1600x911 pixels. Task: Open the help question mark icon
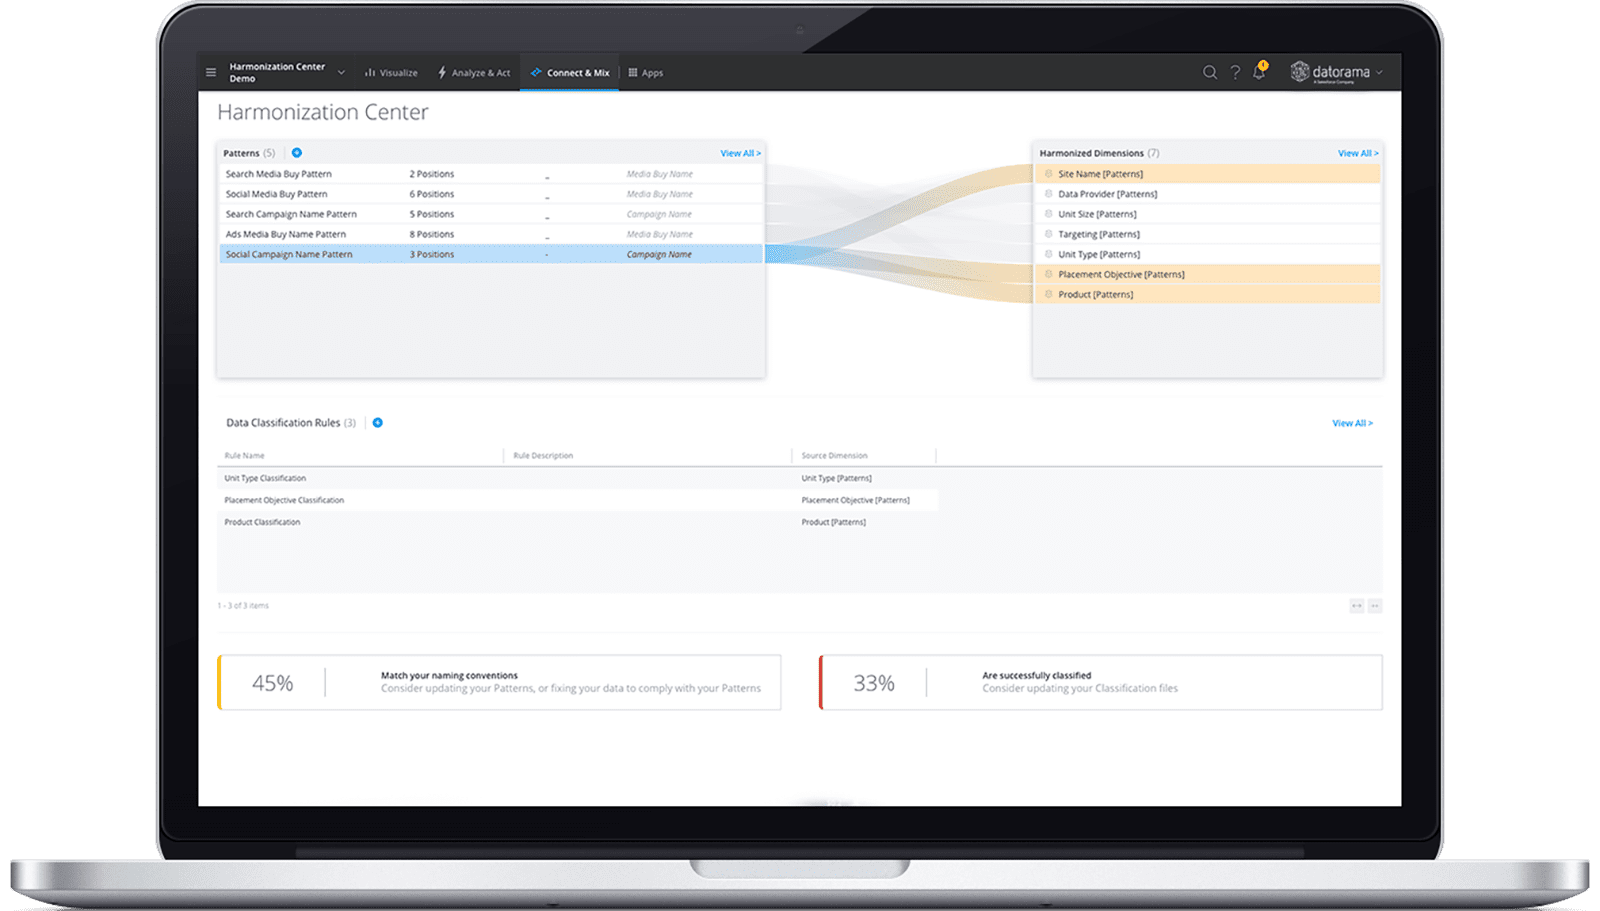(1235, 72)
